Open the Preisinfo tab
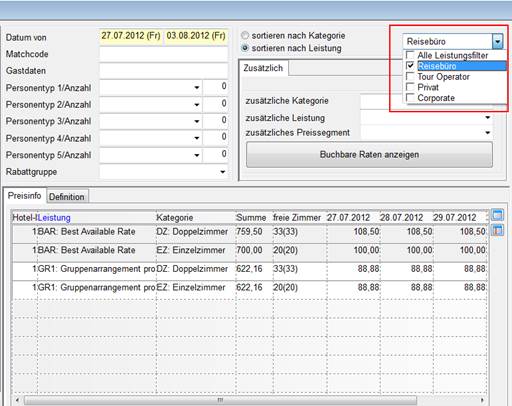Image resolution: width=512 pixels, height=406 pixels. (x=24, y=195)
